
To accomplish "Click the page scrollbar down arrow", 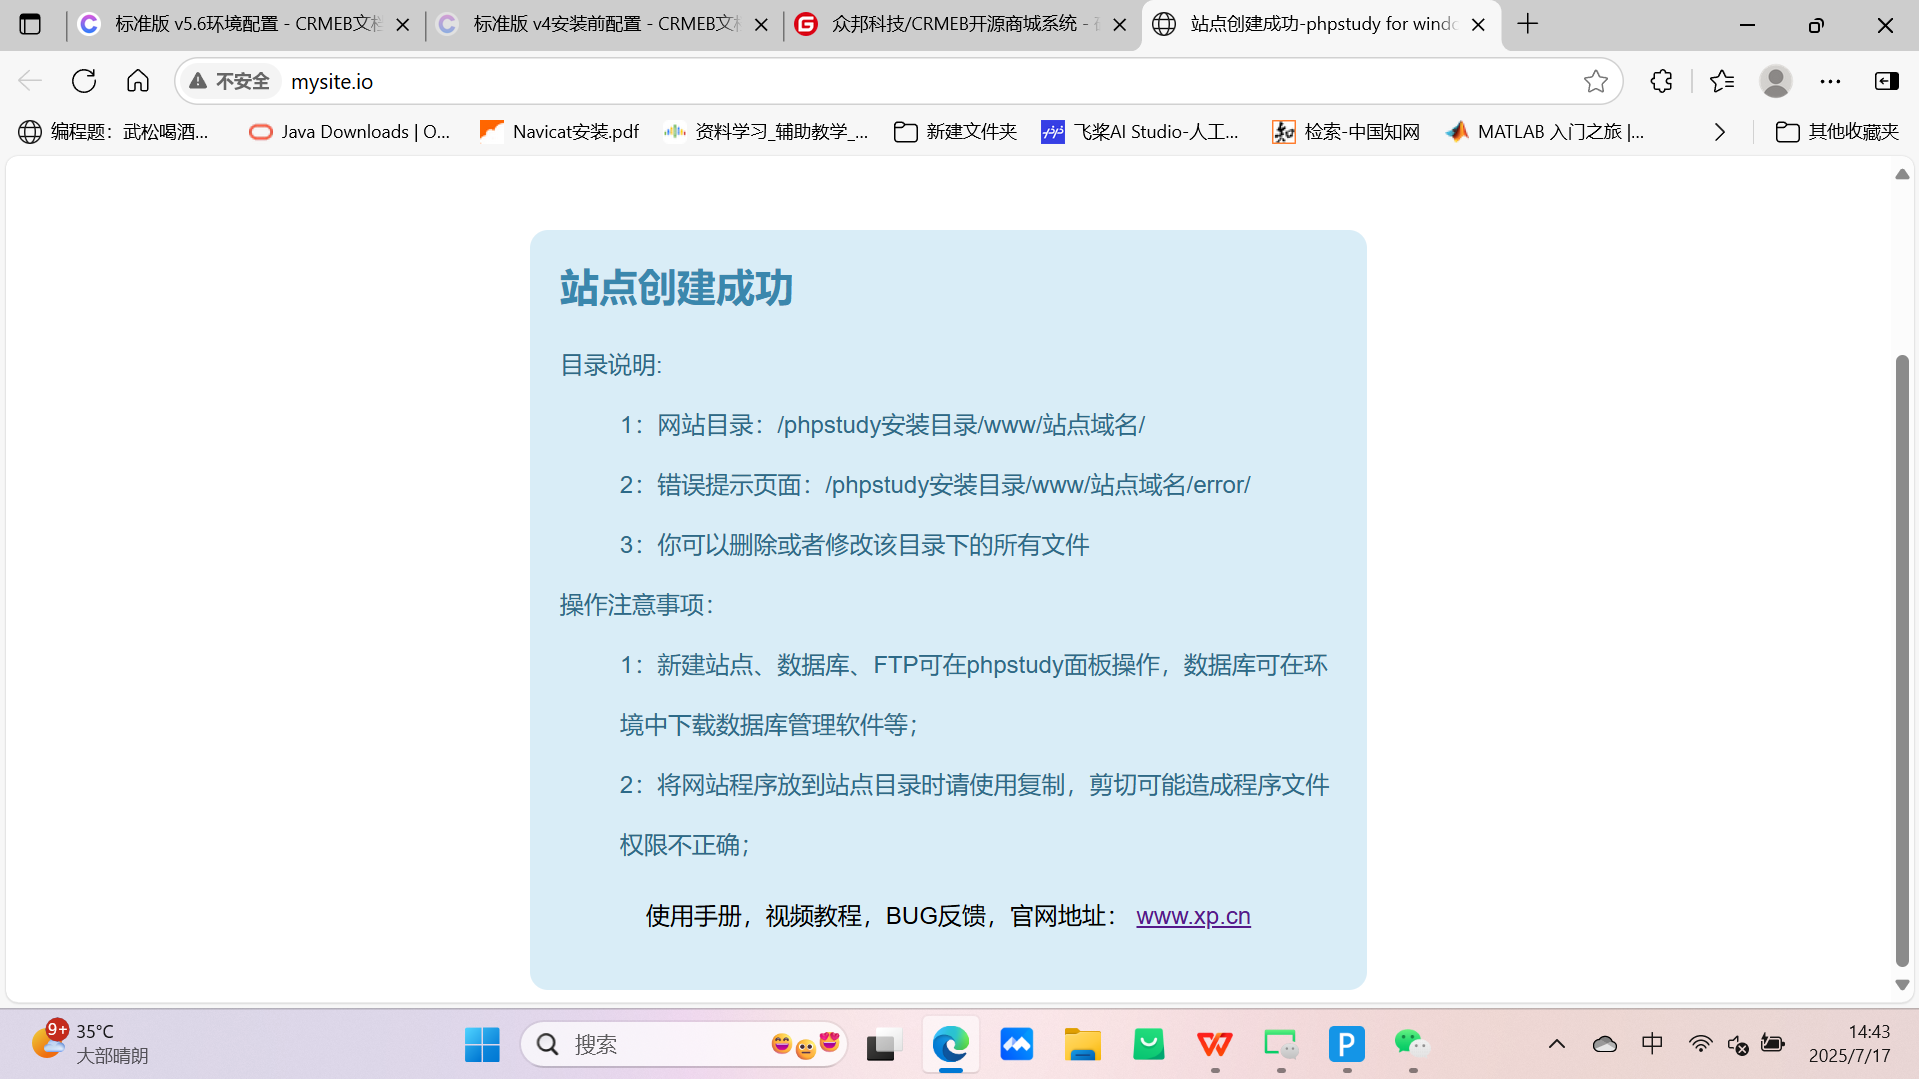I will [1902, 985].
